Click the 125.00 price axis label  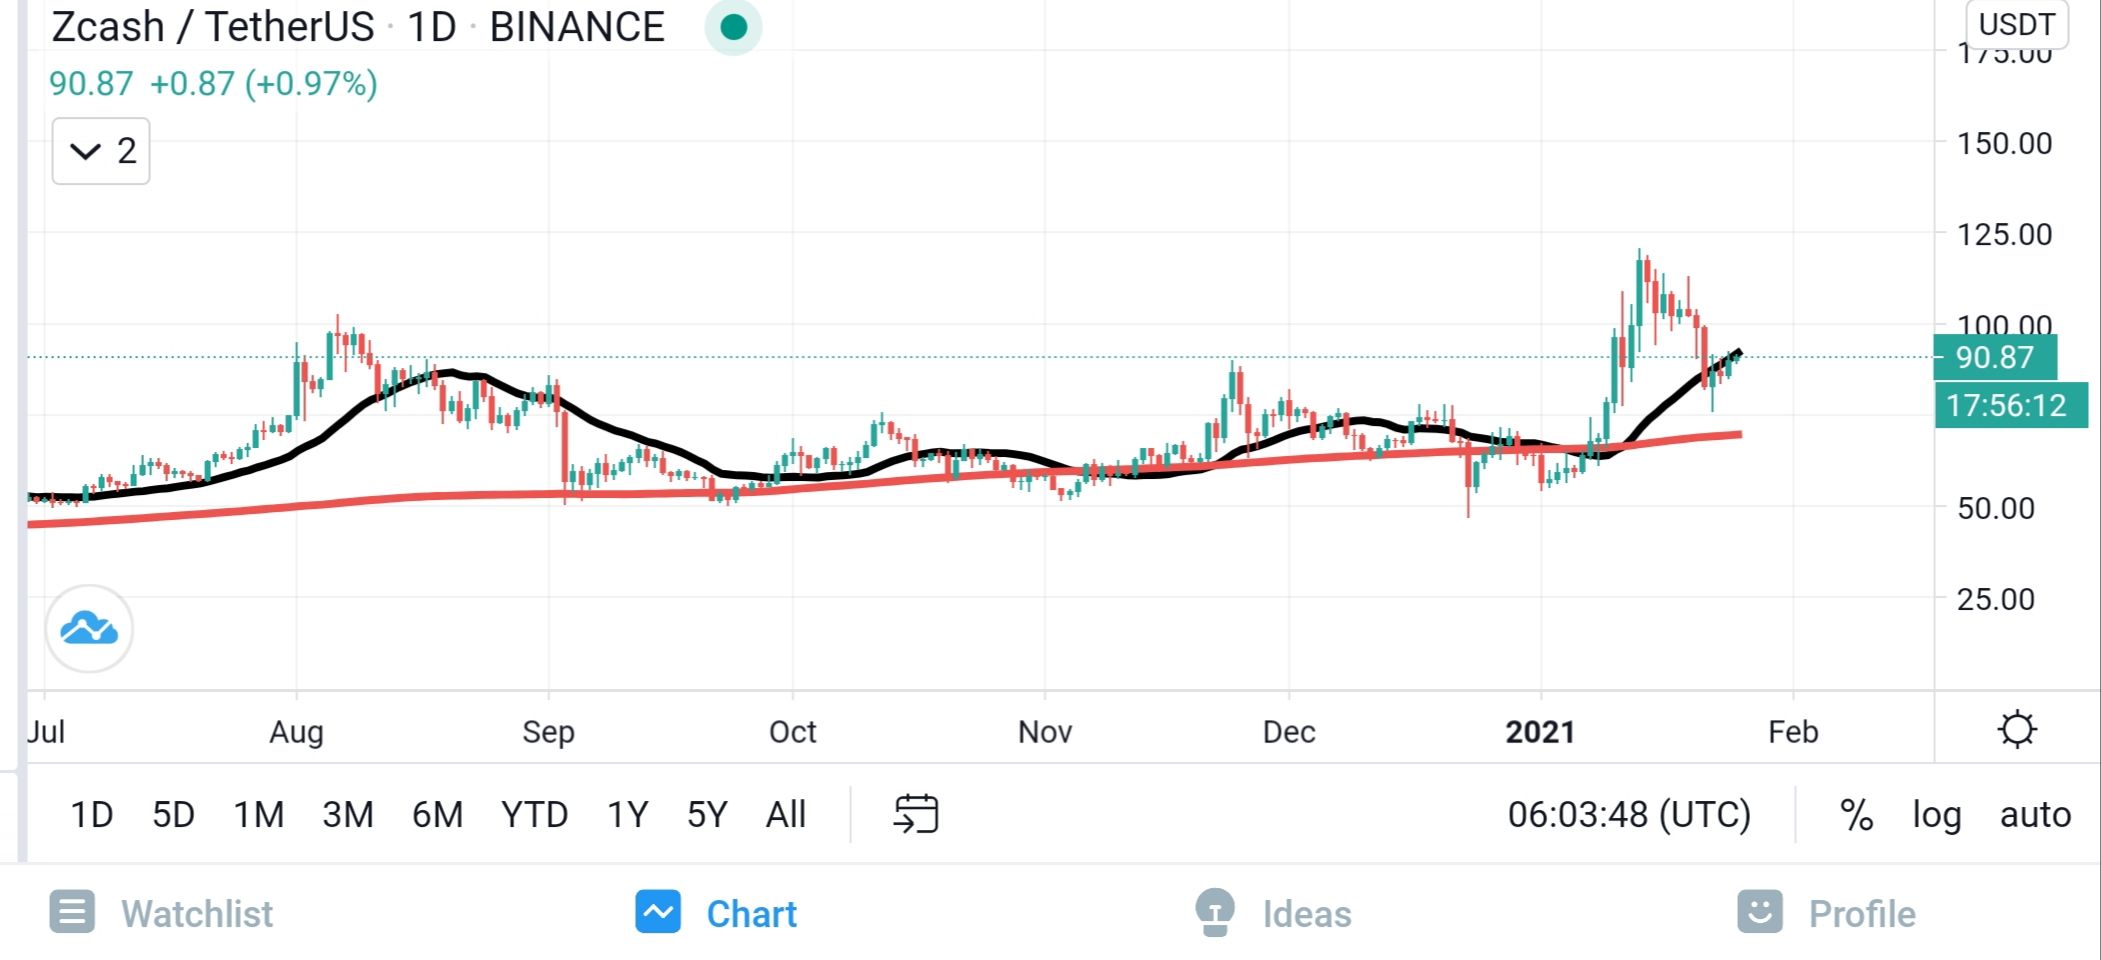pos(2005,234)
